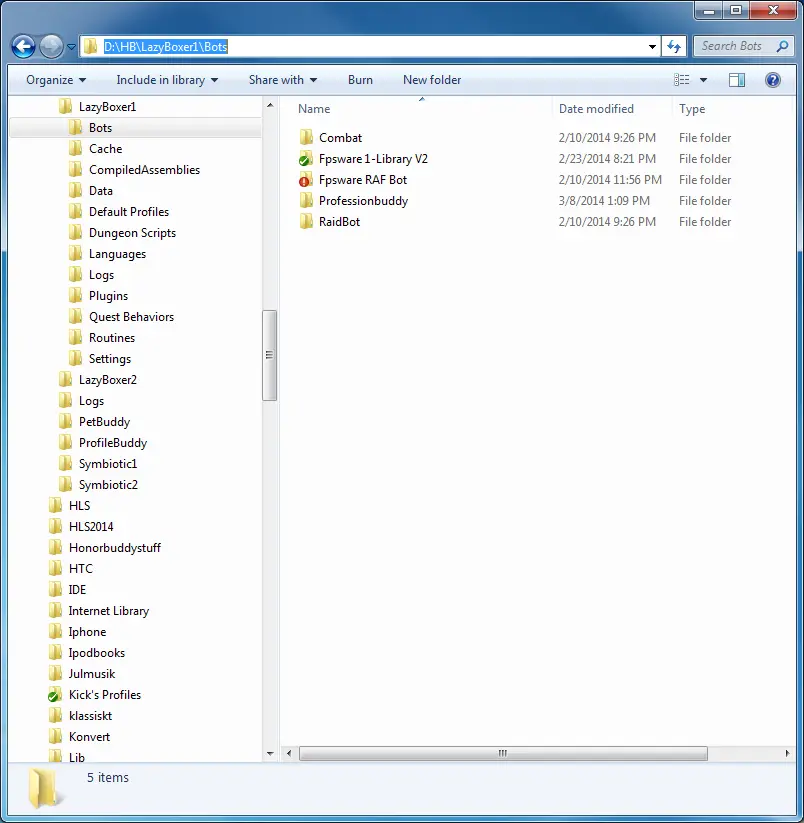Click the Forward navigation arrow button

51,46
